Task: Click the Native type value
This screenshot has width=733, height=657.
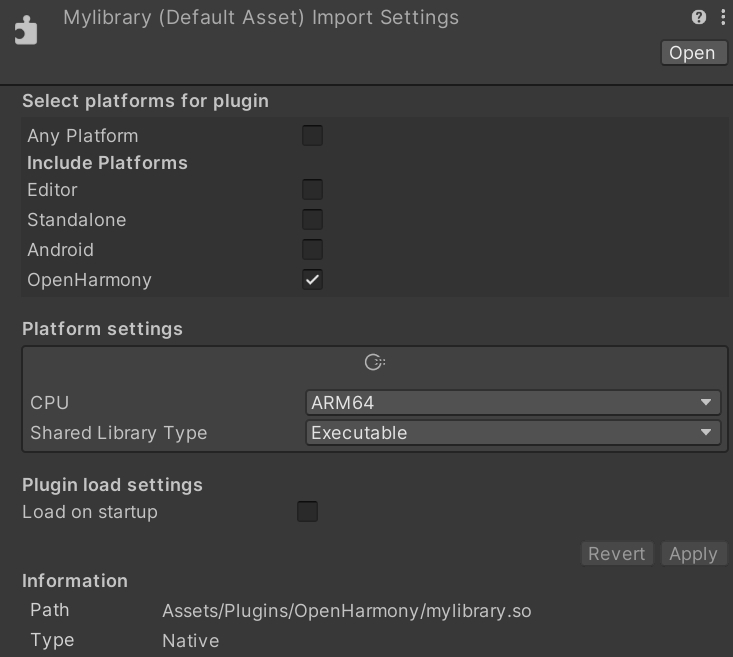Action: [190, 640]
